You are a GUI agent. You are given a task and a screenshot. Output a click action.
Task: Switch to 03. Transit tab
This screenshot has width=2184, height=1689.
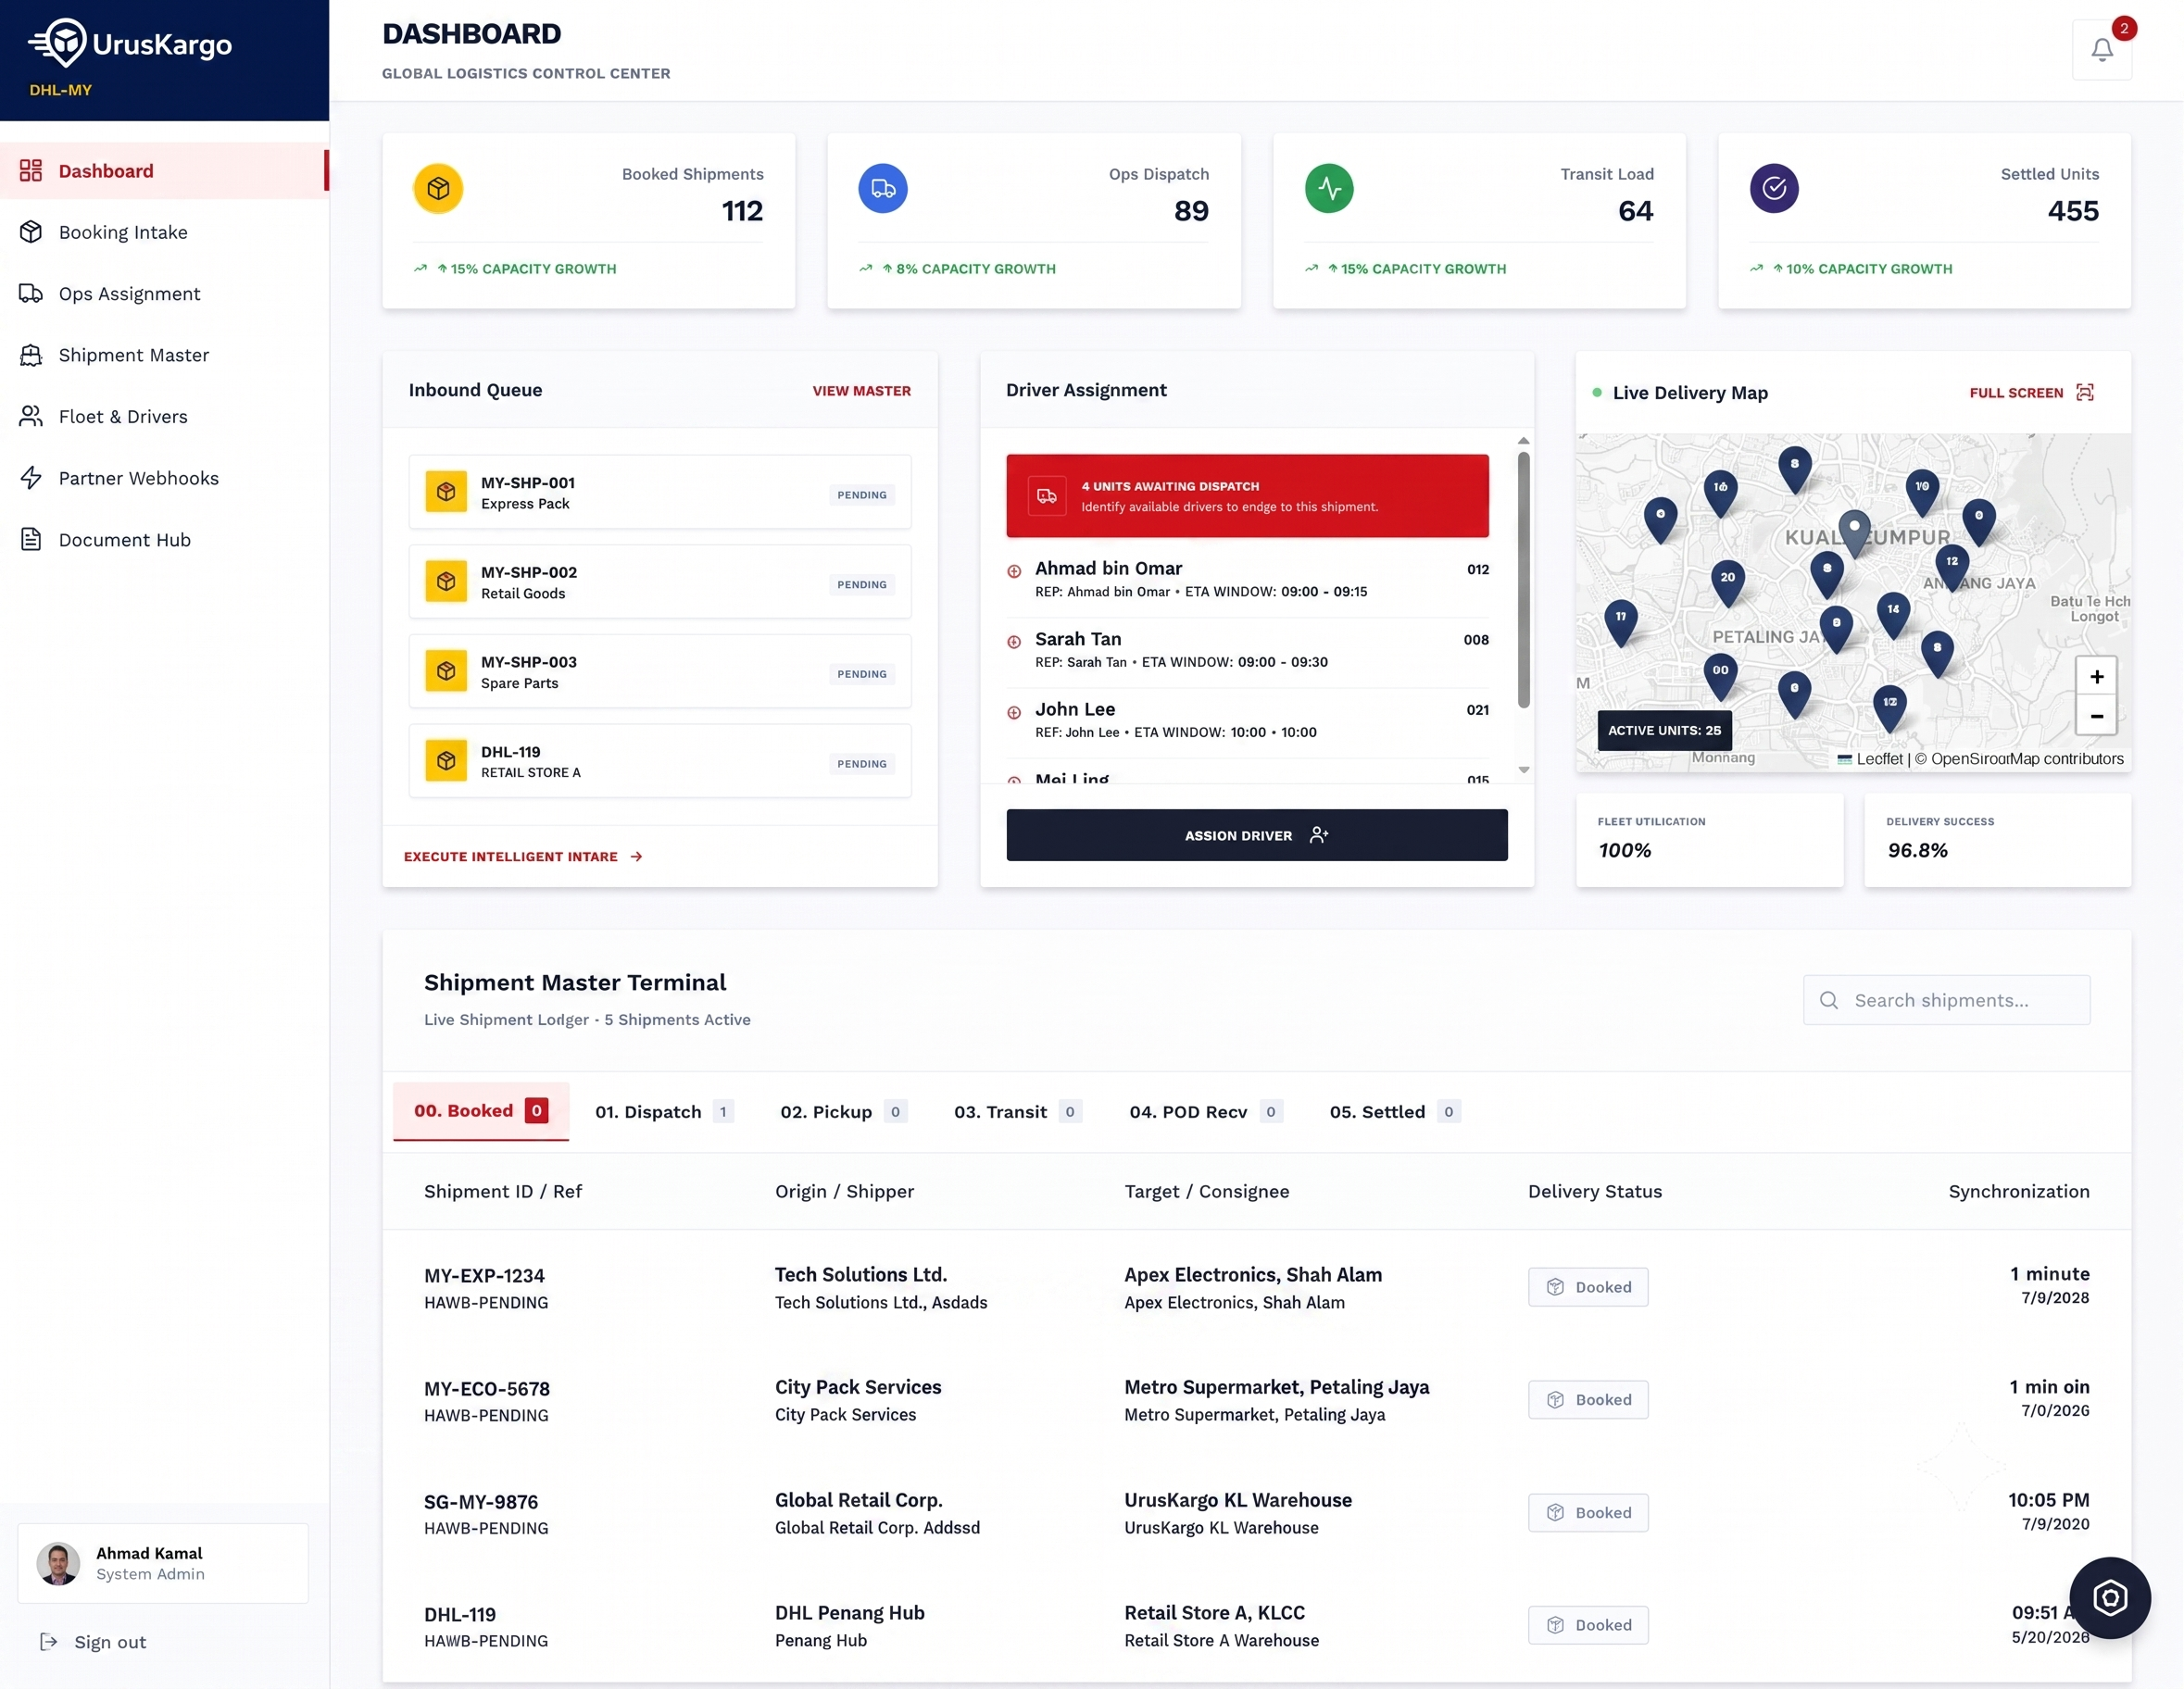(x=1017, y=1112)
